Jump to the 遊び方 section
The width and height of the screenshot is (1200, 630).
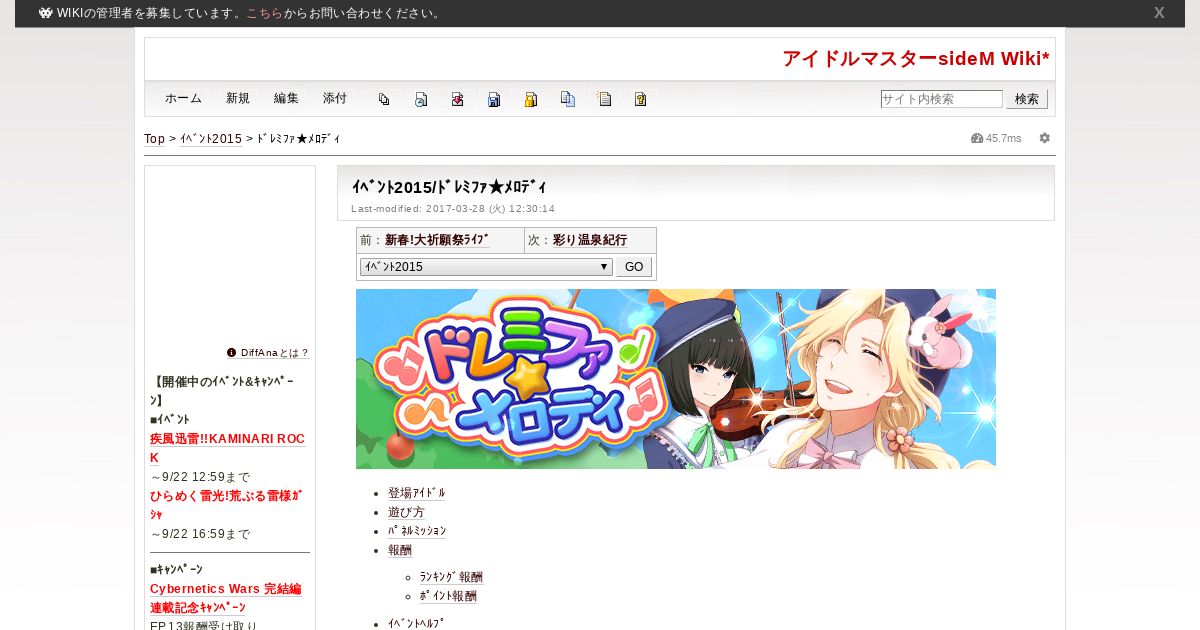406,512
